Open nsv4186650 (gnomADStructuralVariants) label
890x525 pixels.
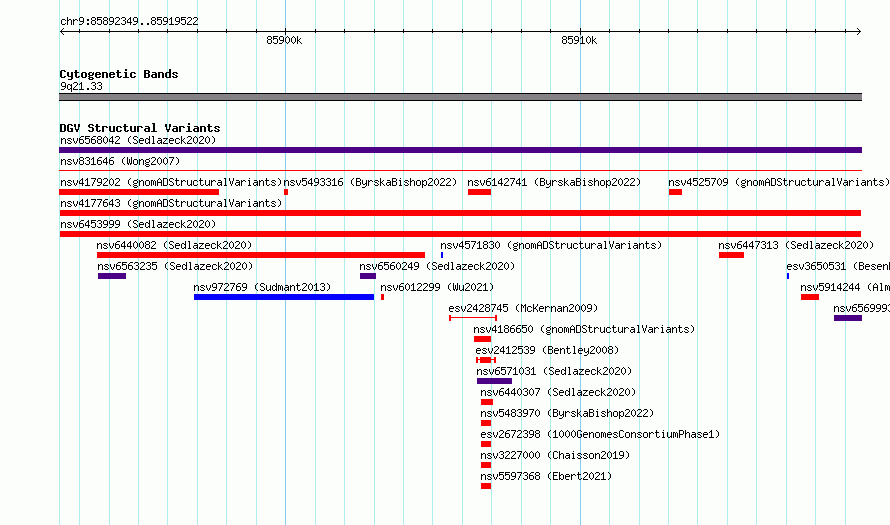click(x=584, y=329)
